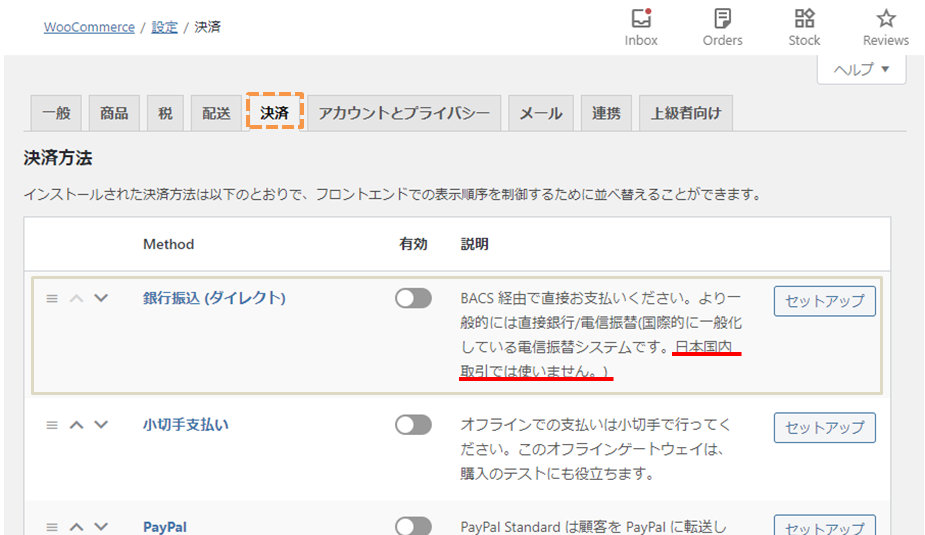
Task: Move 小切手支払い up with the up arrow
Action: point(77,425)
